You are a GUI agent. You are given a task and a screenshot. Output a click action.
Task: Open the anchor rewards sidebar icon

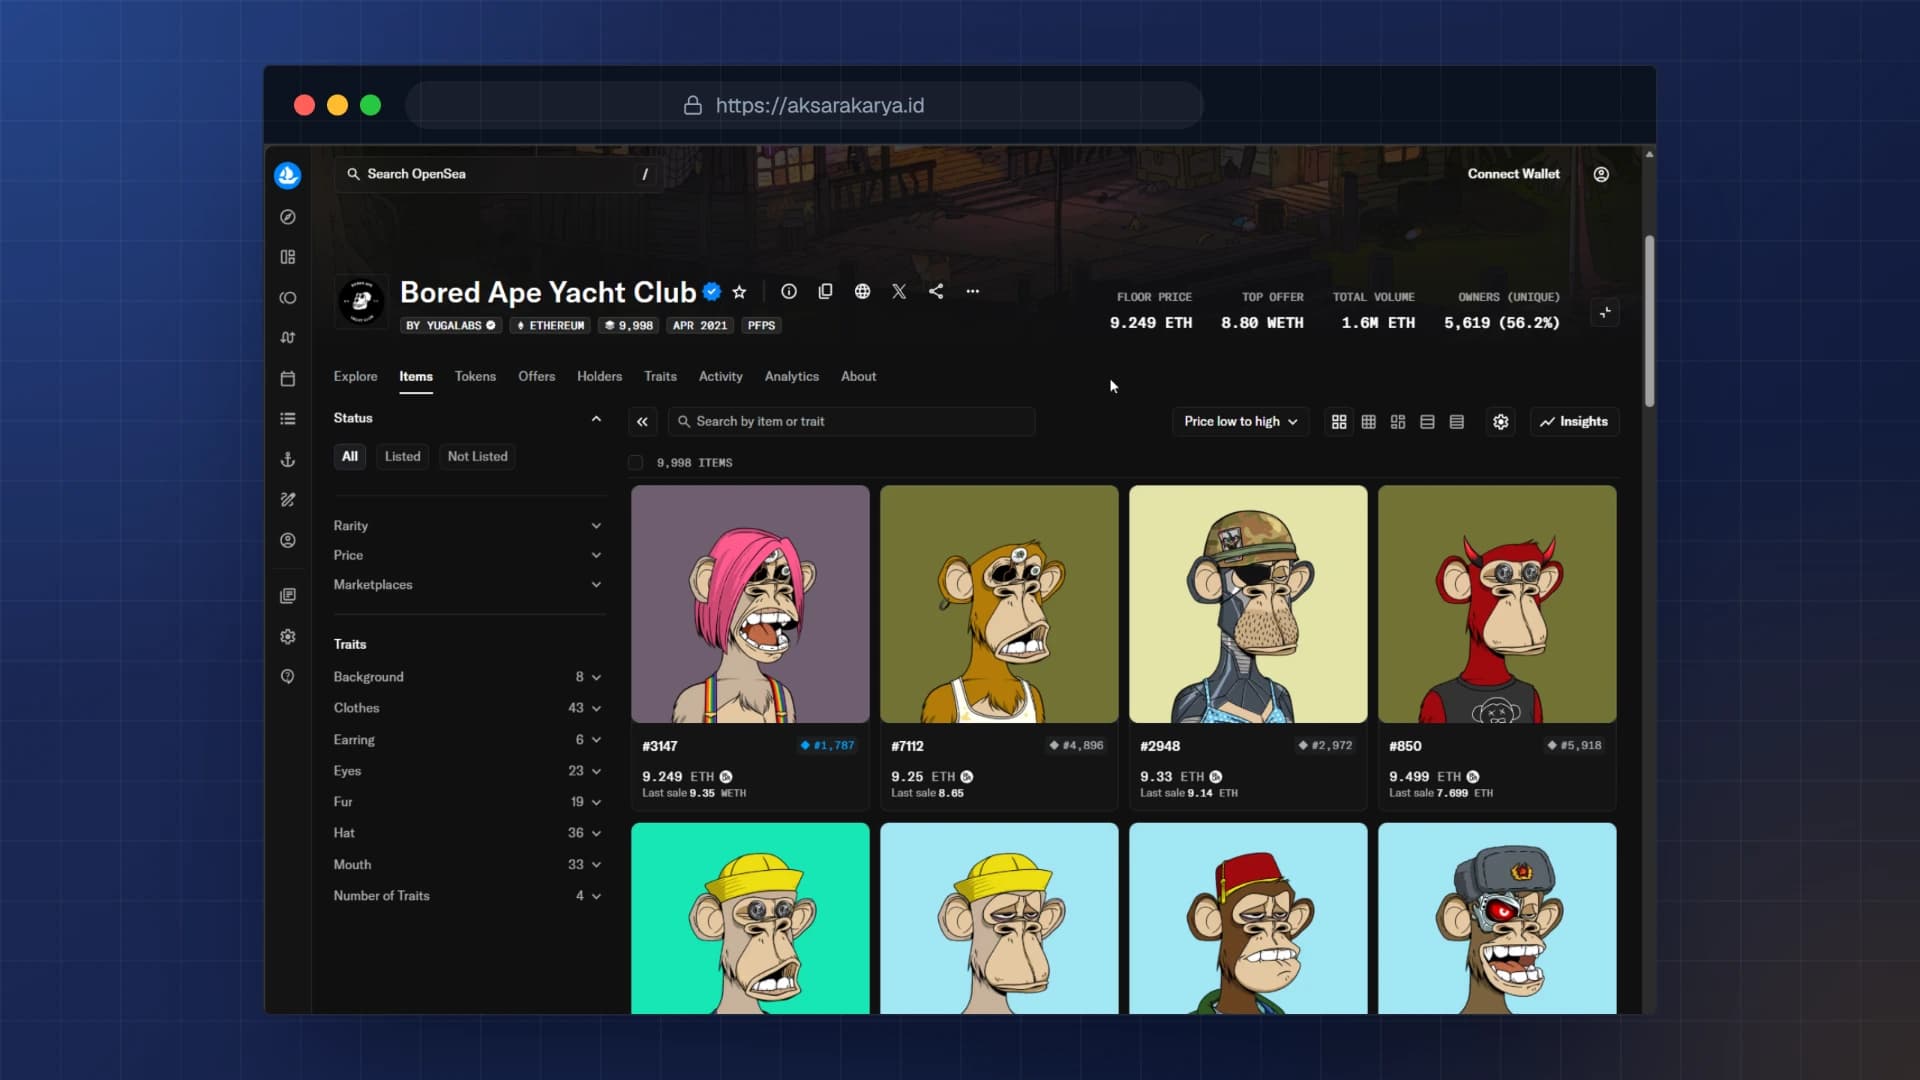(x=288, y=459)
